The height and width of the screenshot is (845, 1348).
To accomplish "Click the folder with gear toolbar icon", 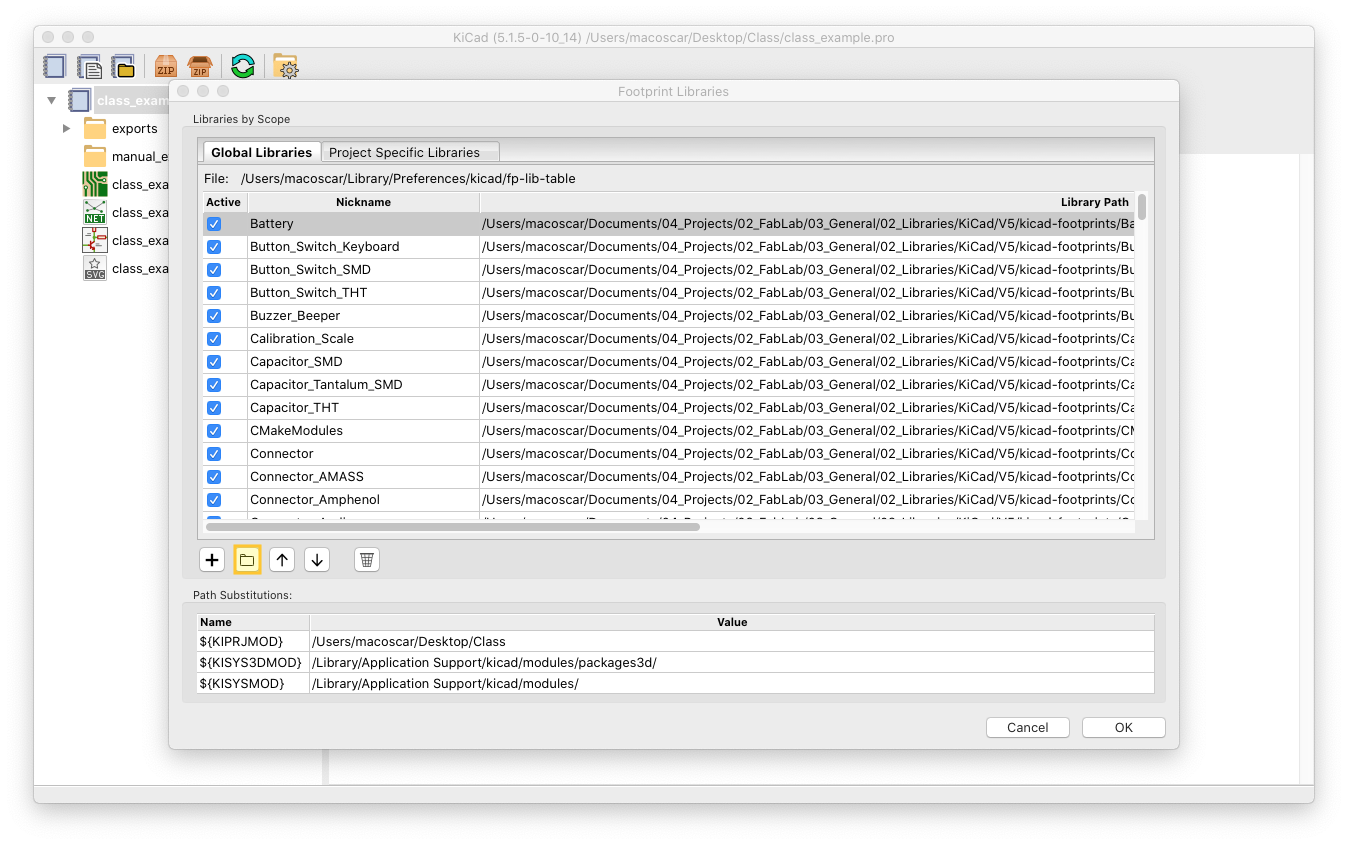I will [x=286, y=67].
